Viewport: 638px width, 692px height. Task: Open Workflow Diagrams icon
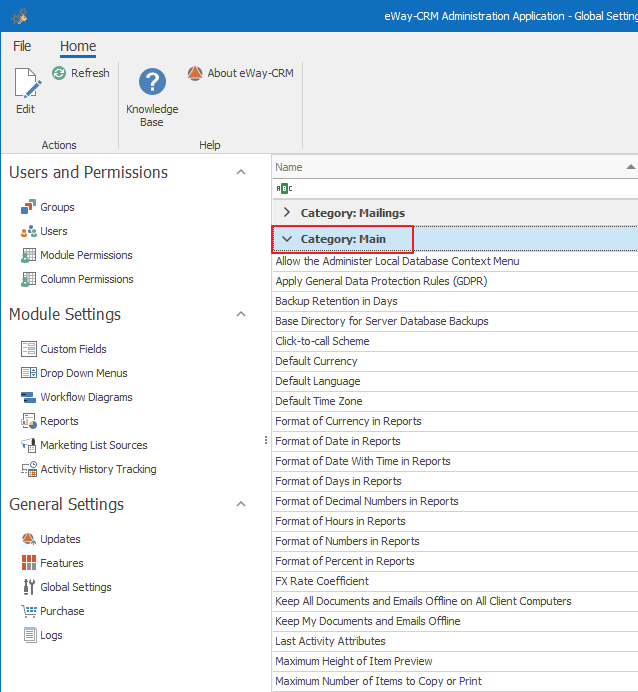pos(29,397)
